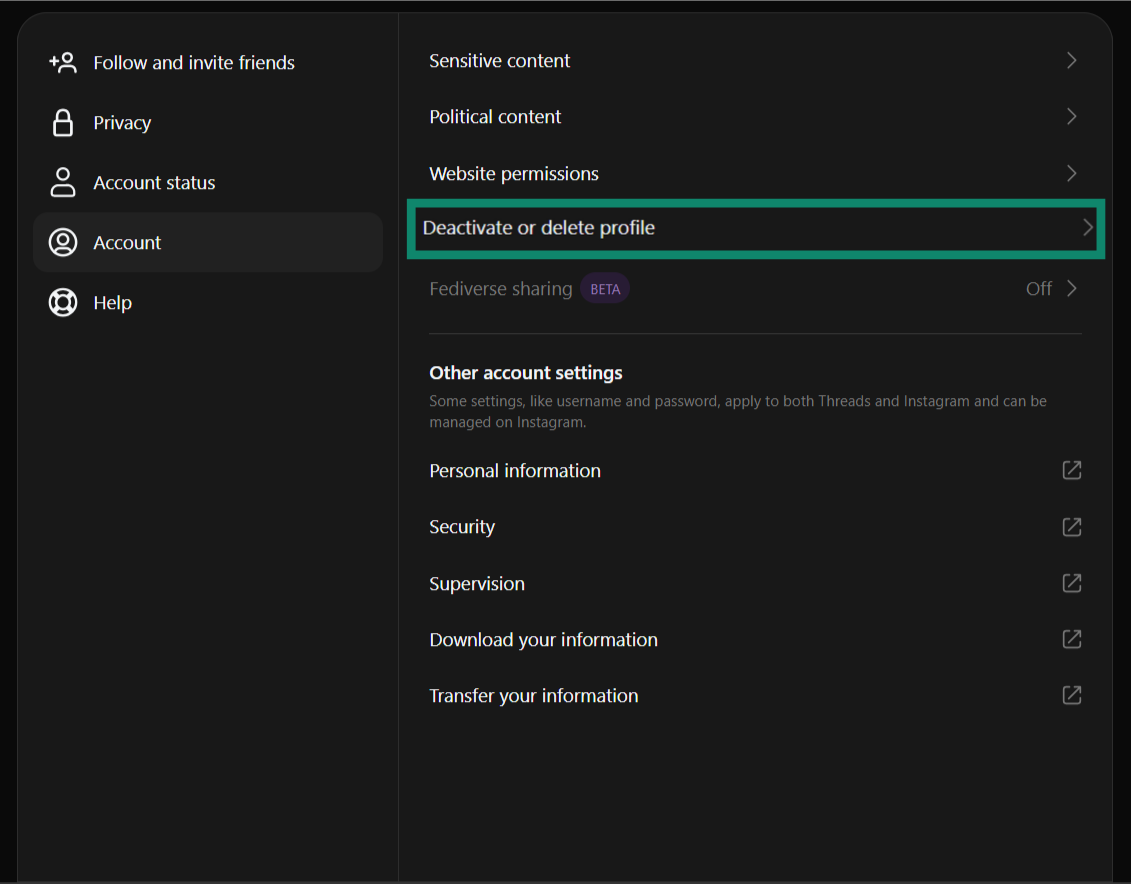This screenshot has height=884, width=1131.
Task: Click the external link icon beside Security
Action: point(1071,527)
